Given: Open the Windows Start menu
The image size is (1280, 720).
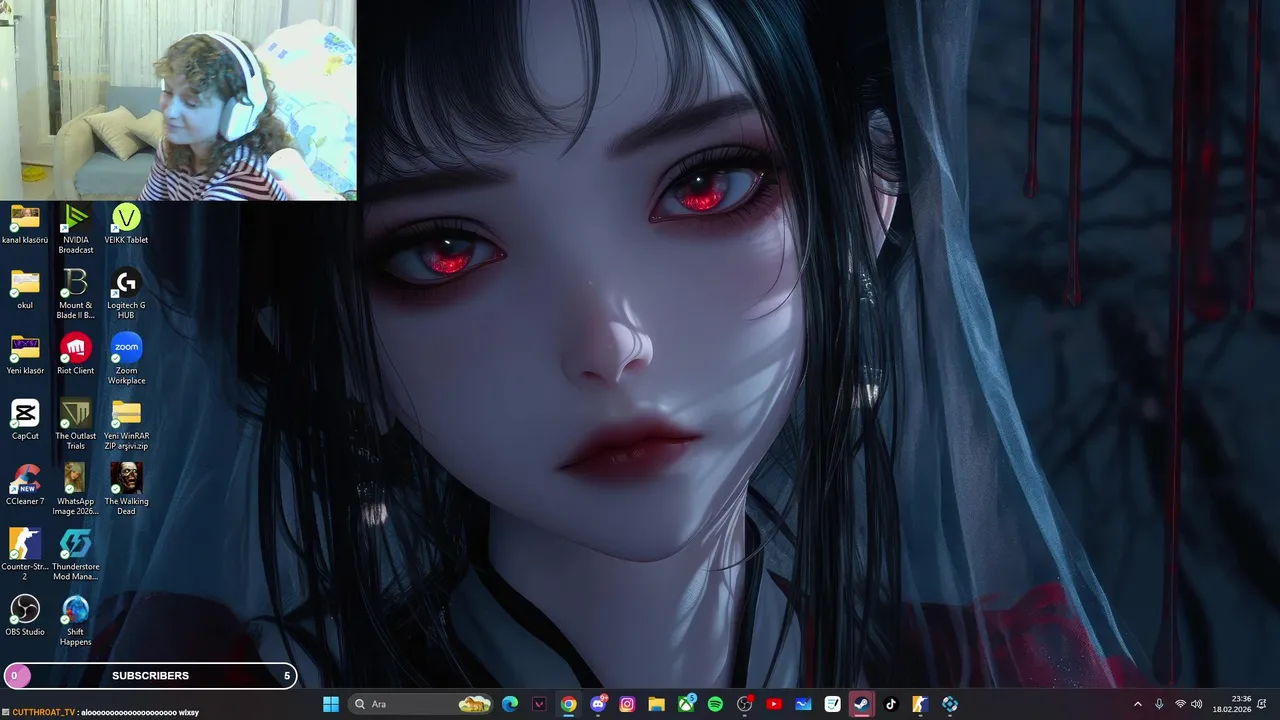Looking at the screenshot, I should tap(331, 704).
